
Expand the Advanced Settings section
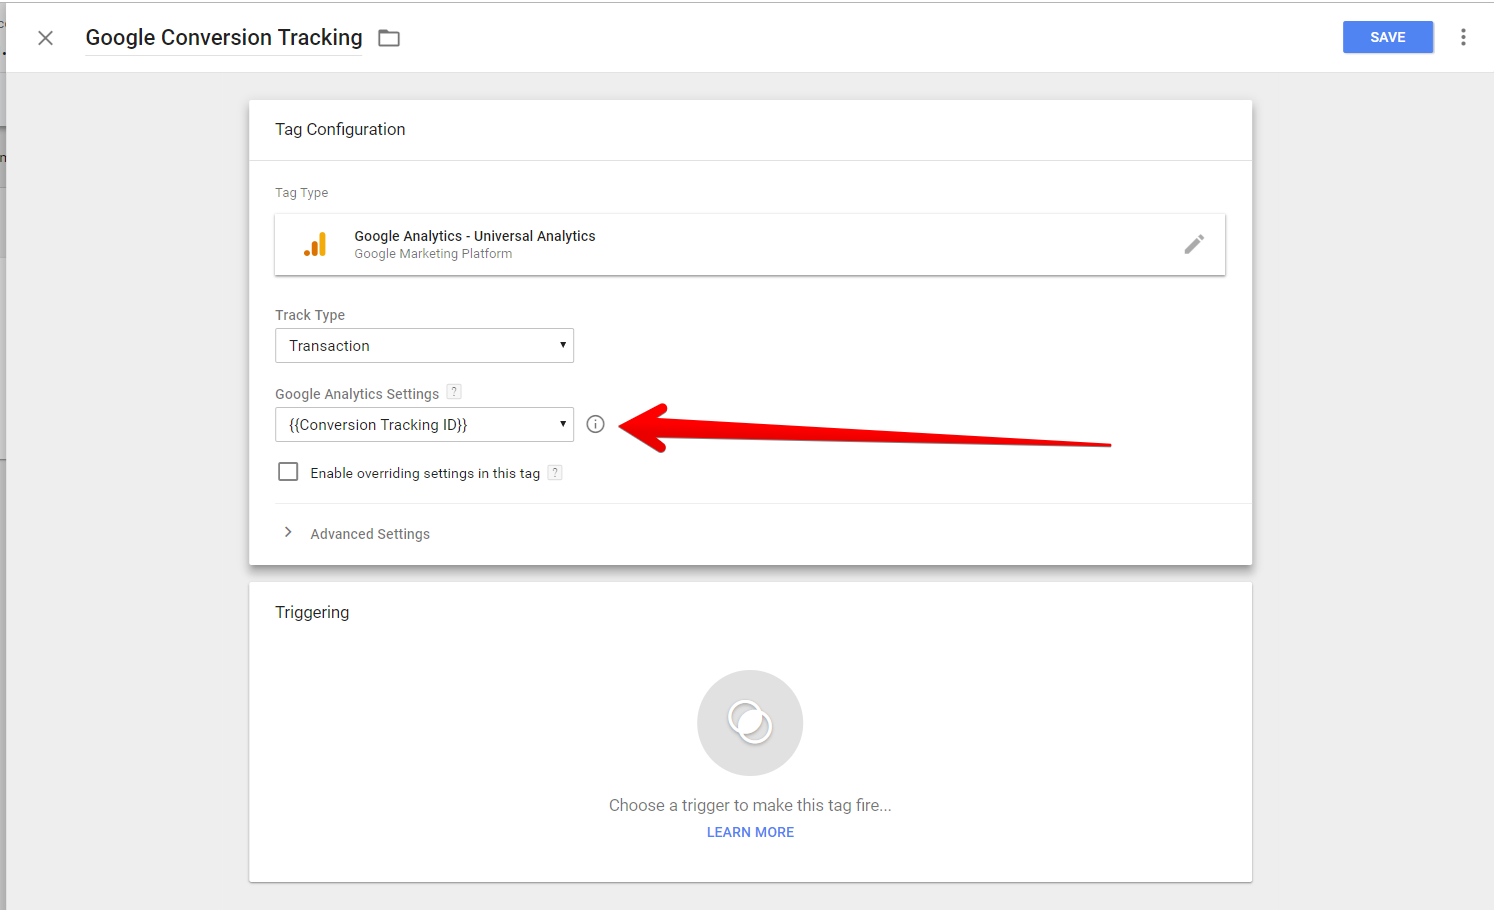click(x=288, y=533)
